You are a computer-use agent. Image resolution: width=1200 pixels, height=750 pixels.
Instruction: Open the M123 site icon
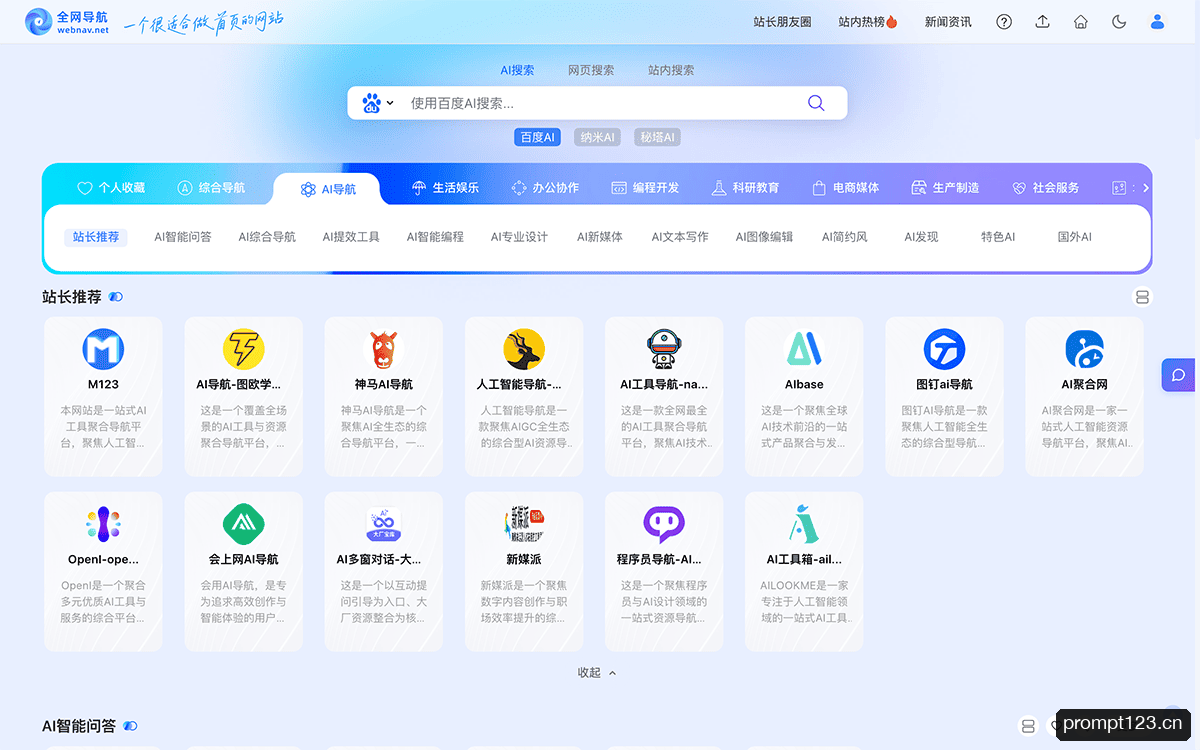pyautogui.click(x=103, y=349)
